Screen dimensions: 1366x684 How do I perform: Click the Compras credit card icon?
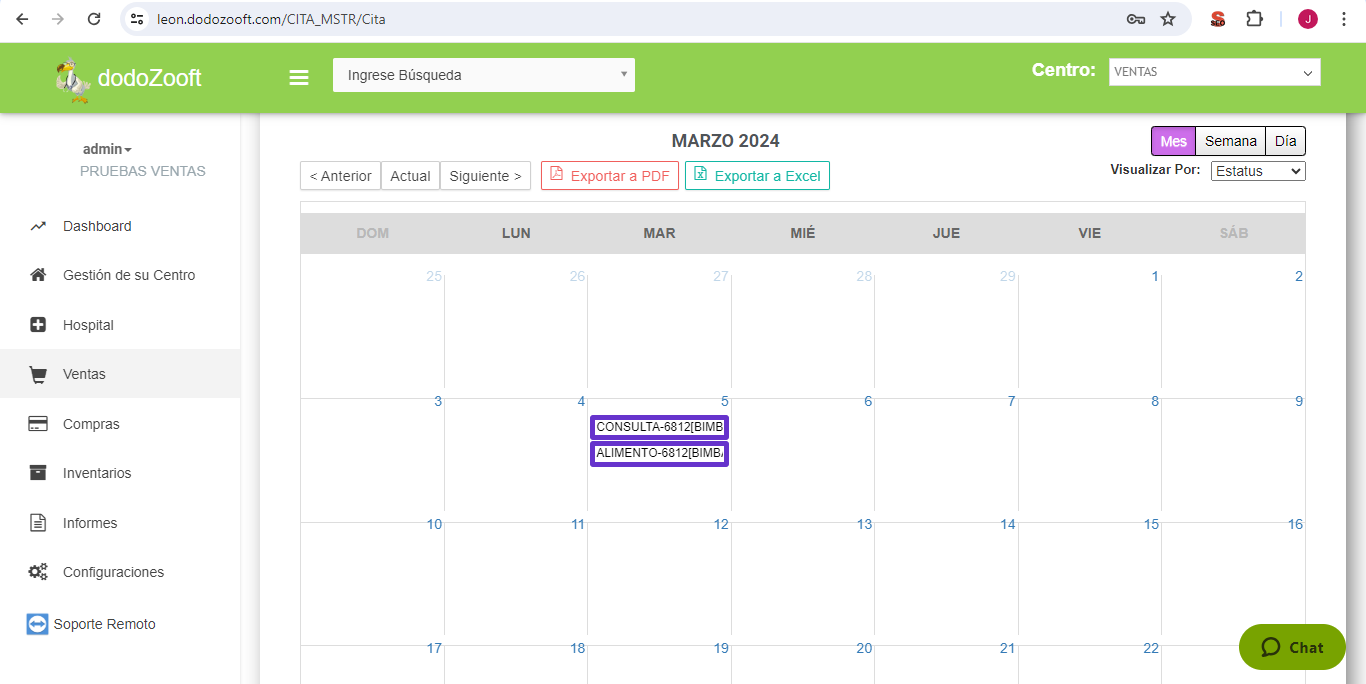[x=38, y=424]
